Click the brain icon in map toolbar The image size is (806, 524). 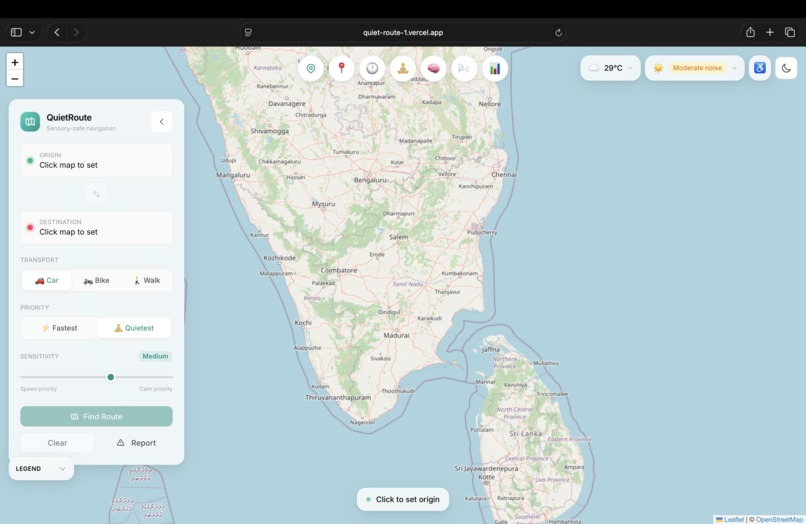(x=433, y=68)
